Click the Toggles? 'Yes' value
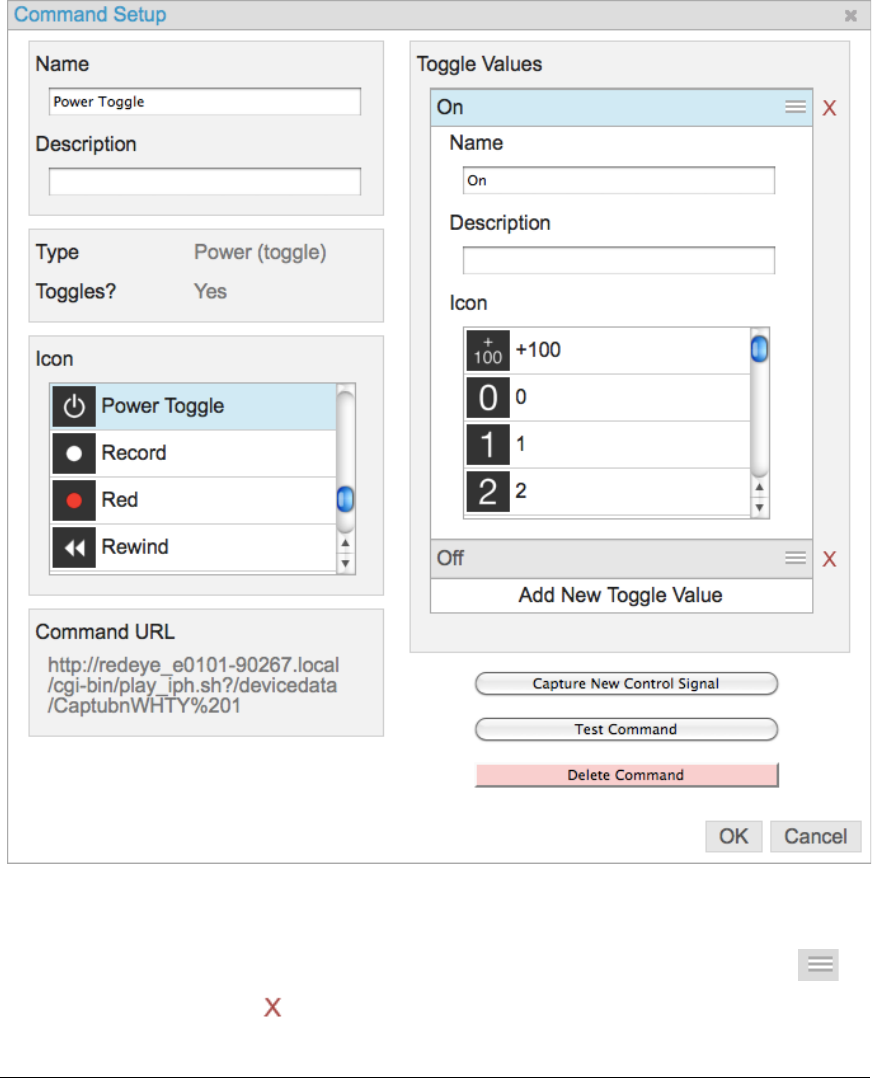 tap(210, 292)
